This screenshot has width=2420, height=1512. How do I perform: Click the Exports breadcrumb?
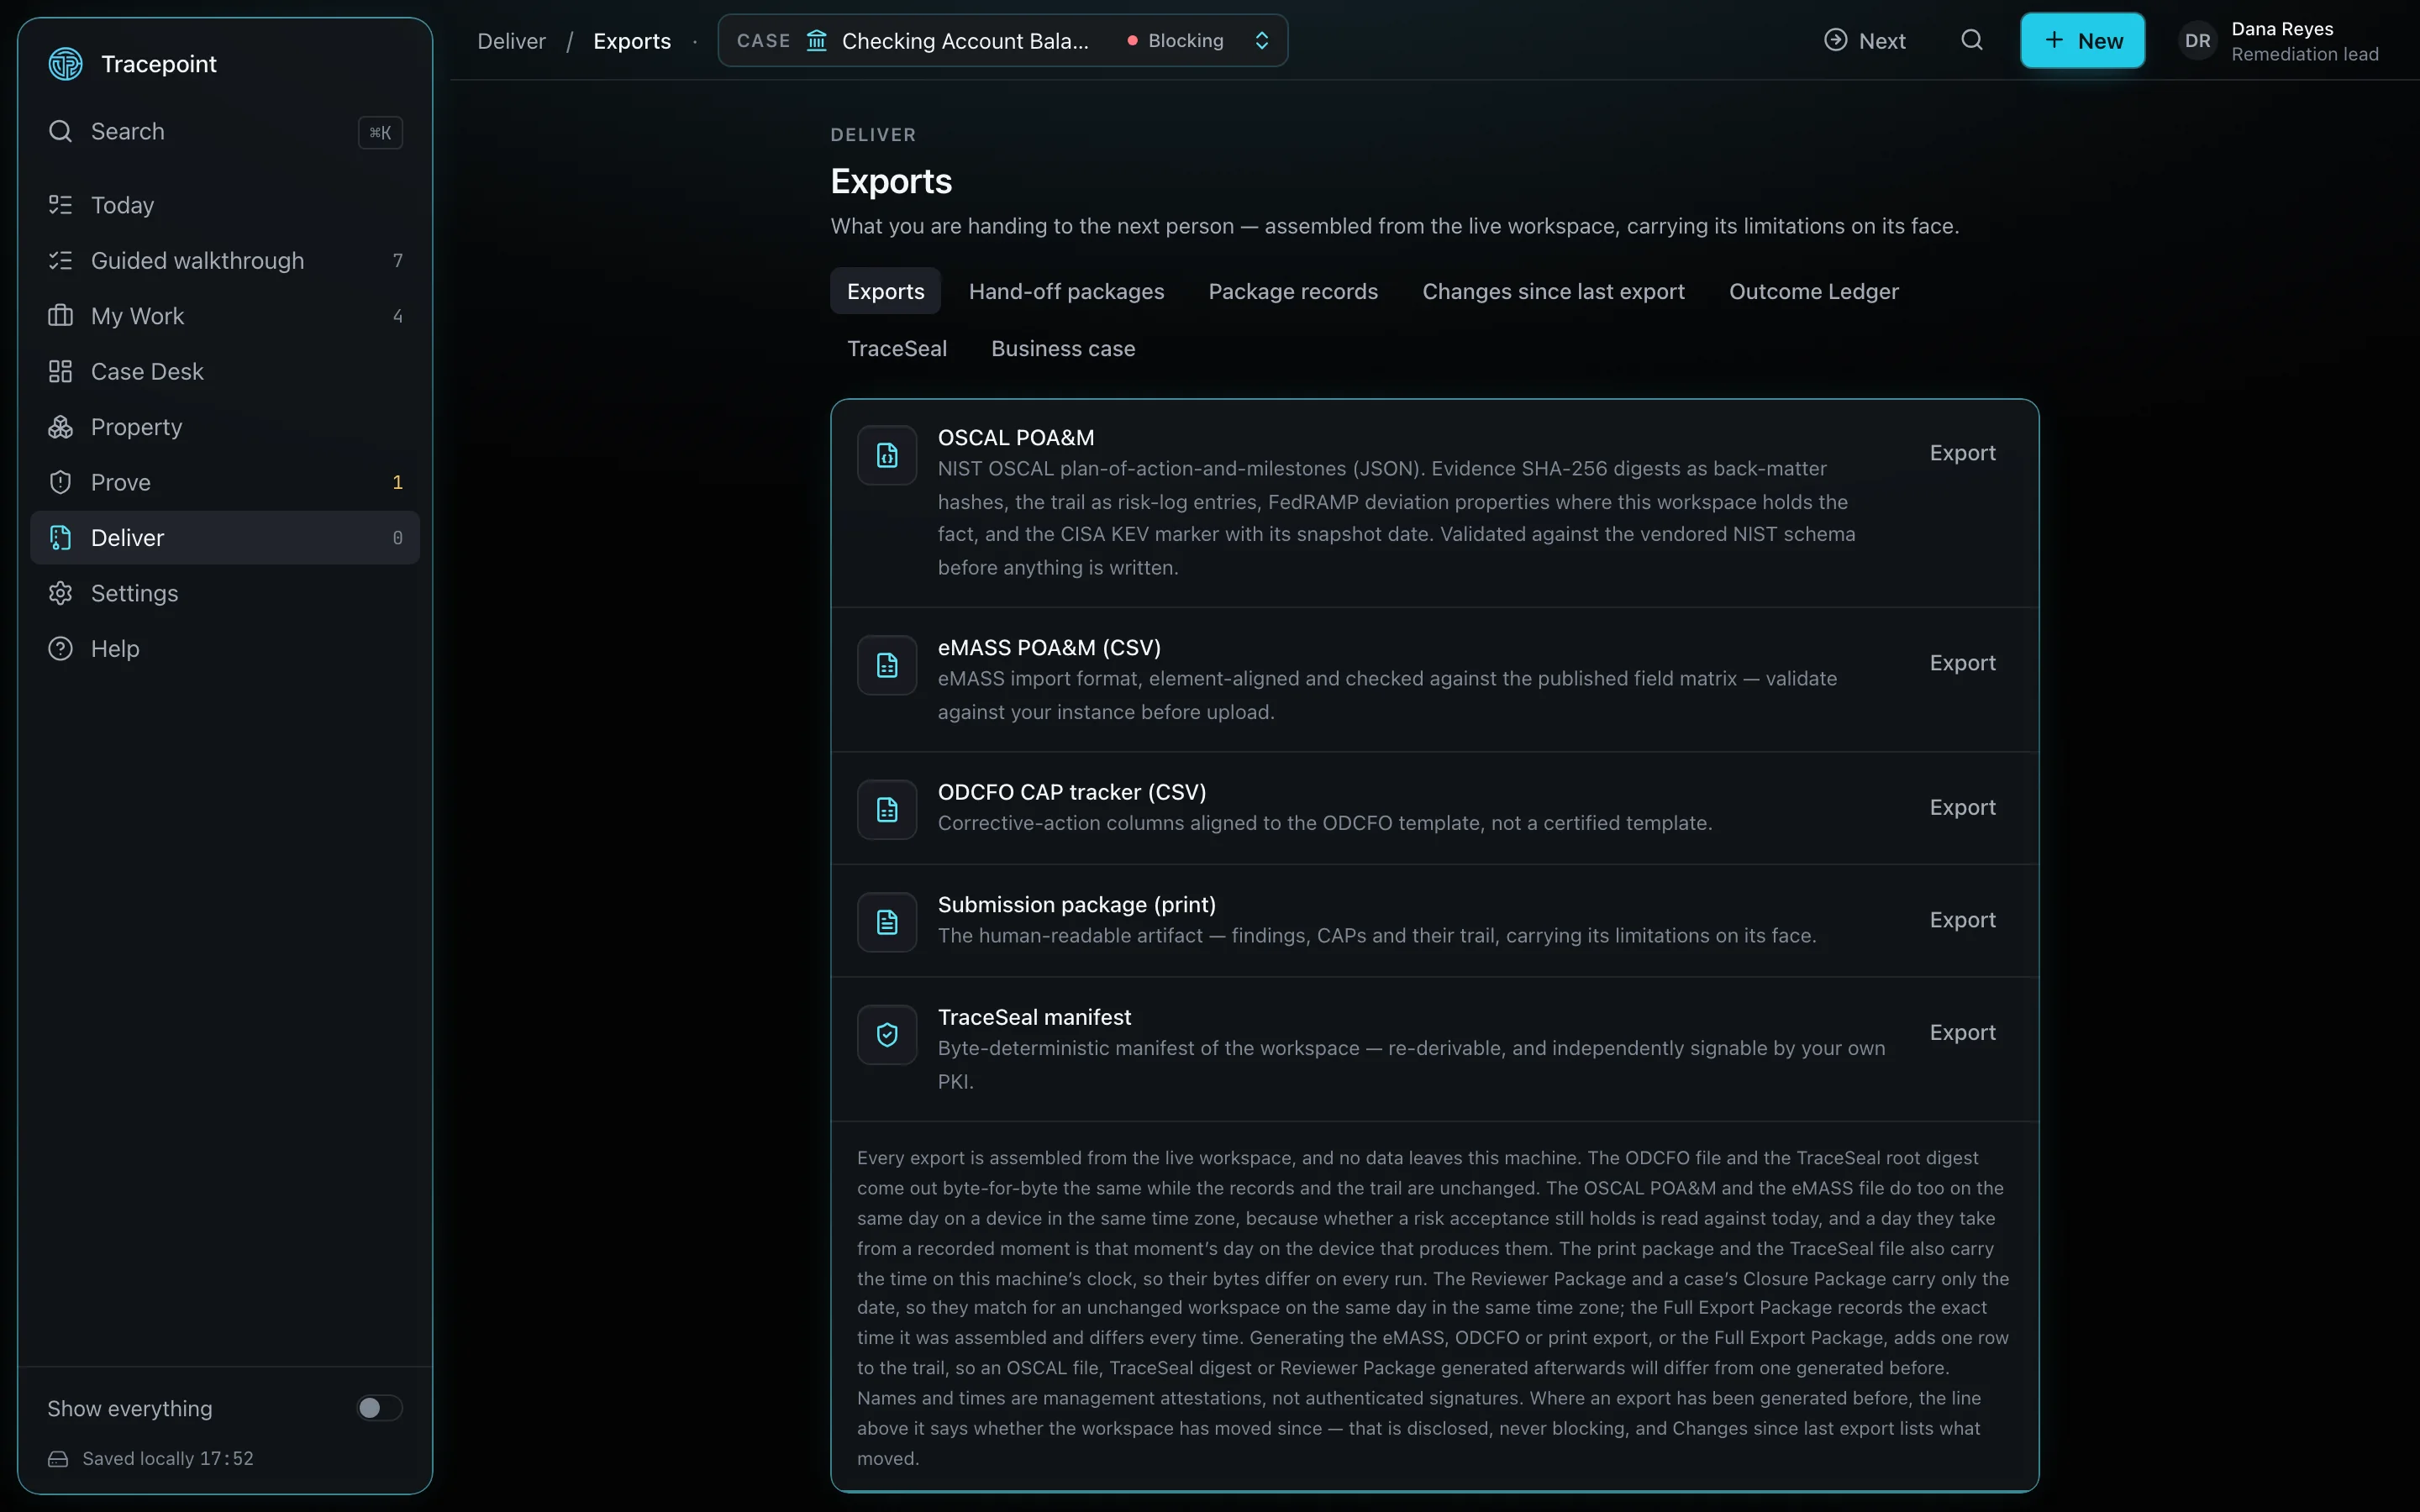[632, 41]
